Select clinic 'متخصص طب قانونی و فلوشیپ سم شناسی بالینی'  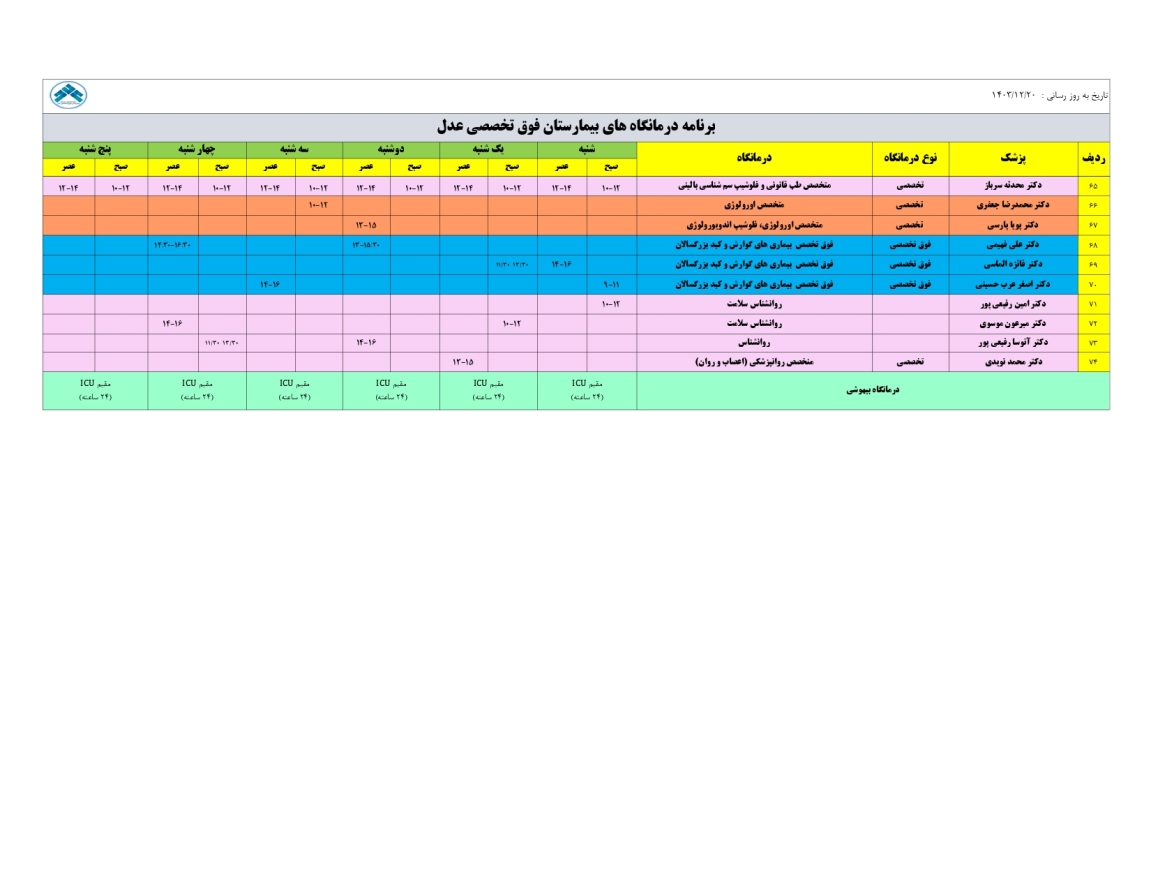[x=754, y=186]
